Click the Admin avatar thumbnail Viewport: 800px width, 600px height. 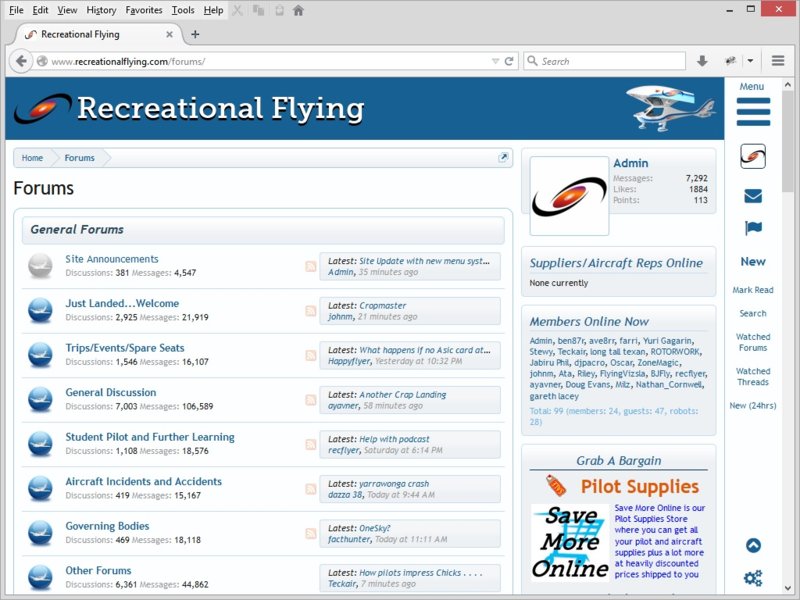pyautogui.click(x=569, y=196)
